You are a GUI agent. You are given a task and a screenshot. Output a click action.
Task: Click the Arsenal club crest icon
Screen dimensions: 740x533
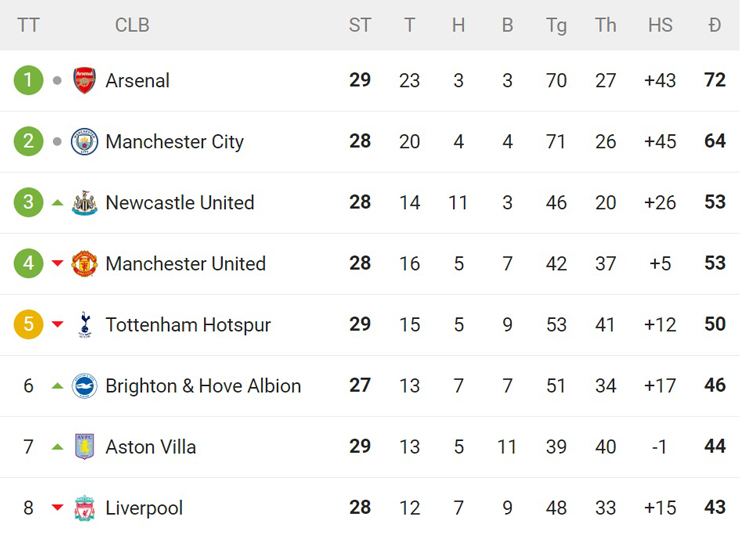[x=85, y=81]
